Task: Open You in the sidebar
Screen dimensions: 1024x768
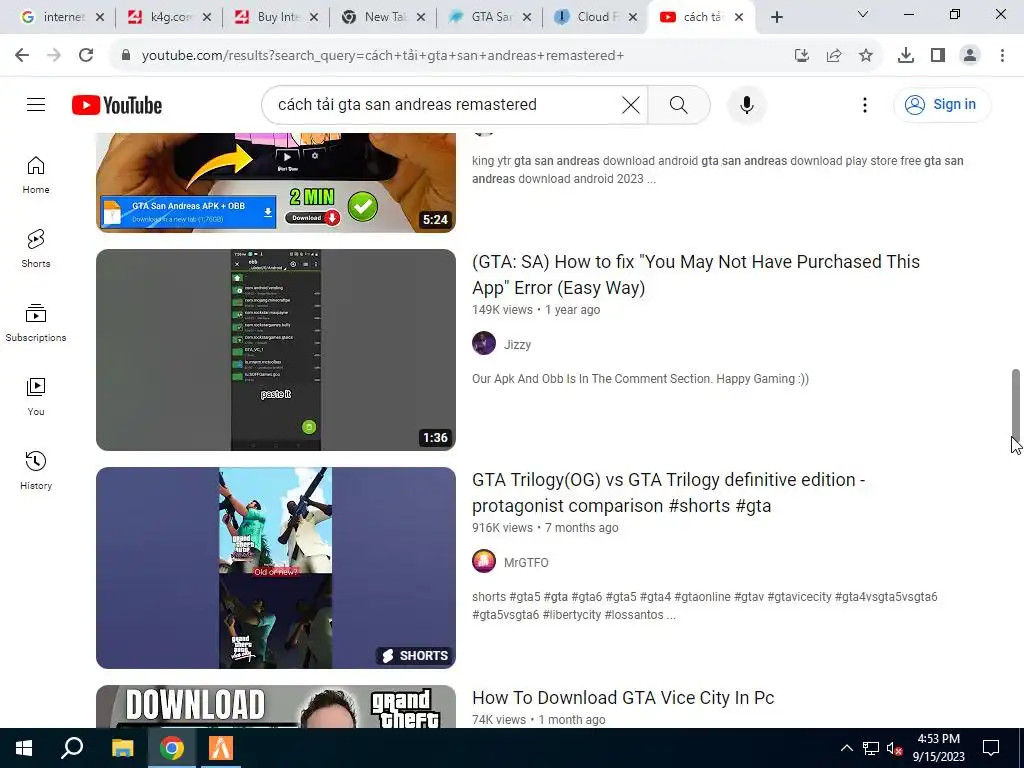Action: pos(36,396)
